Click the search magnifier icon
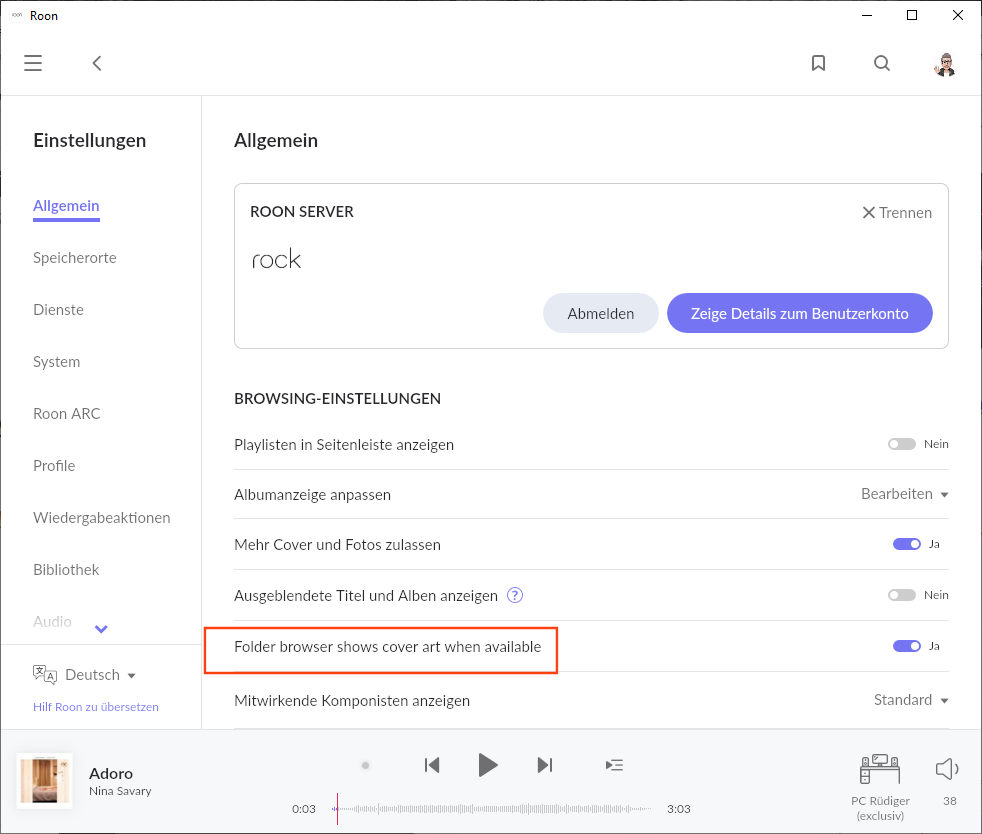 coord(881,63)
